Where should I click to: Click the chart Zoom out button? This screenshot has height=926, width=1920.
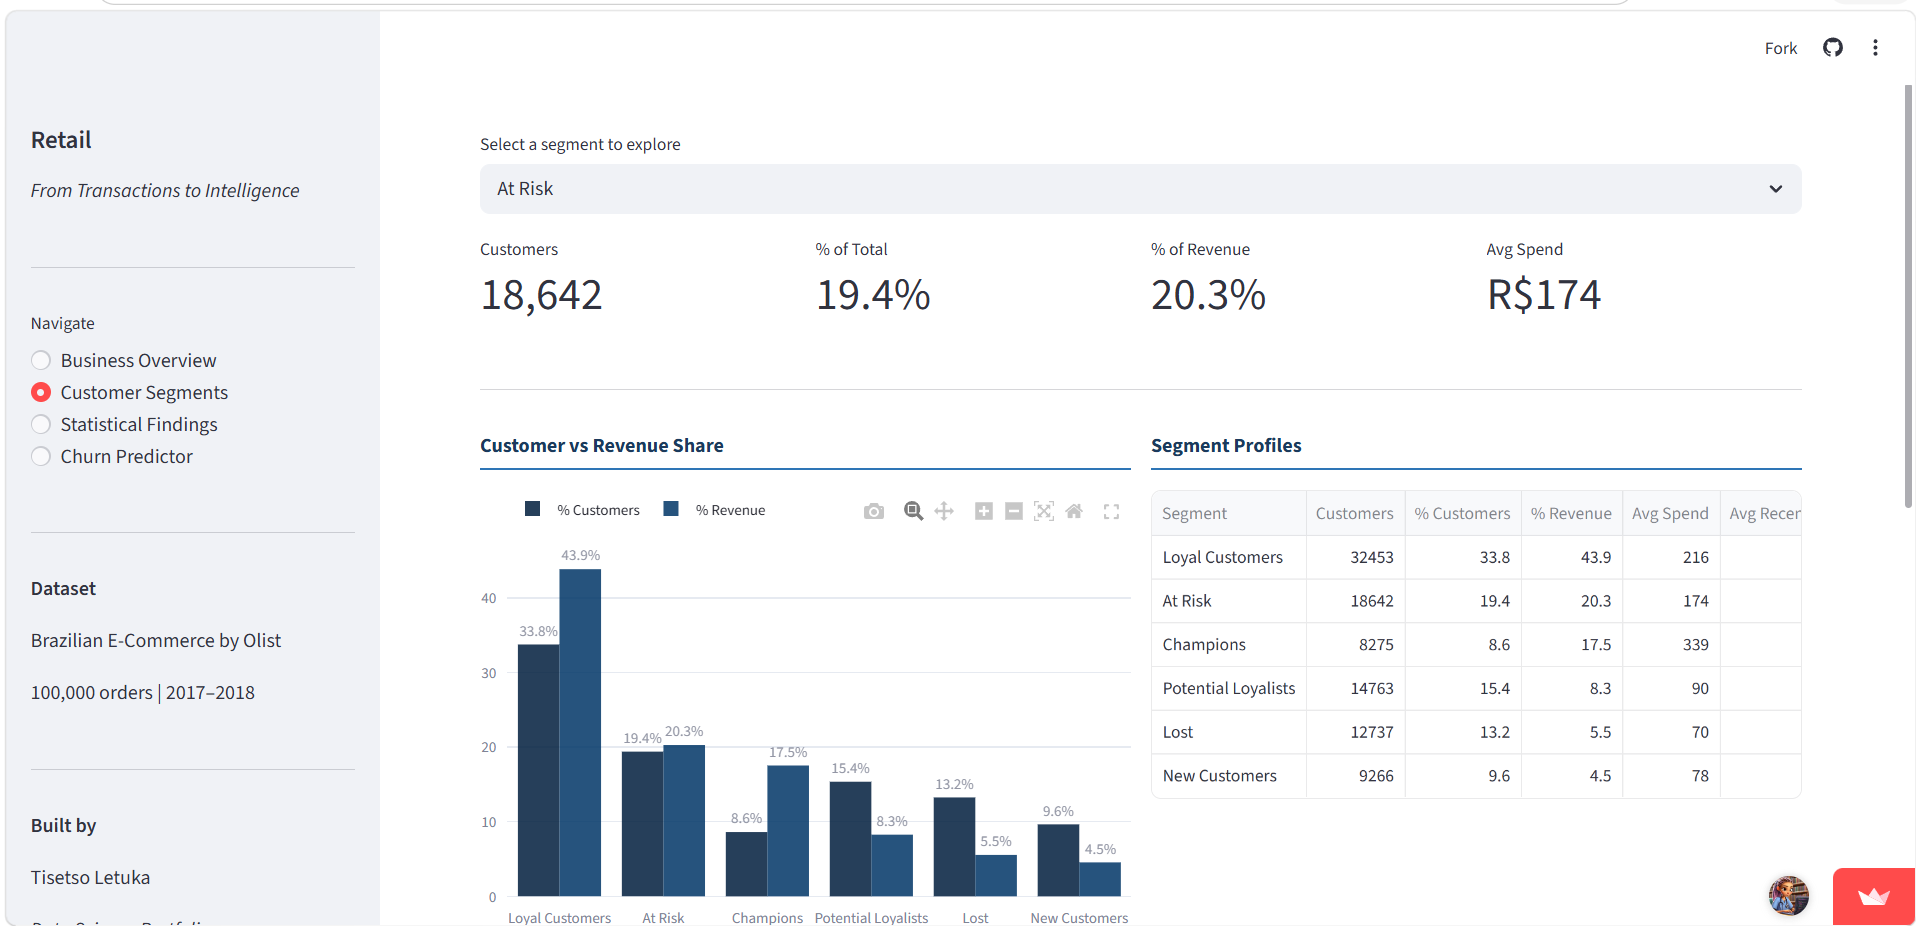[1014, 511]
